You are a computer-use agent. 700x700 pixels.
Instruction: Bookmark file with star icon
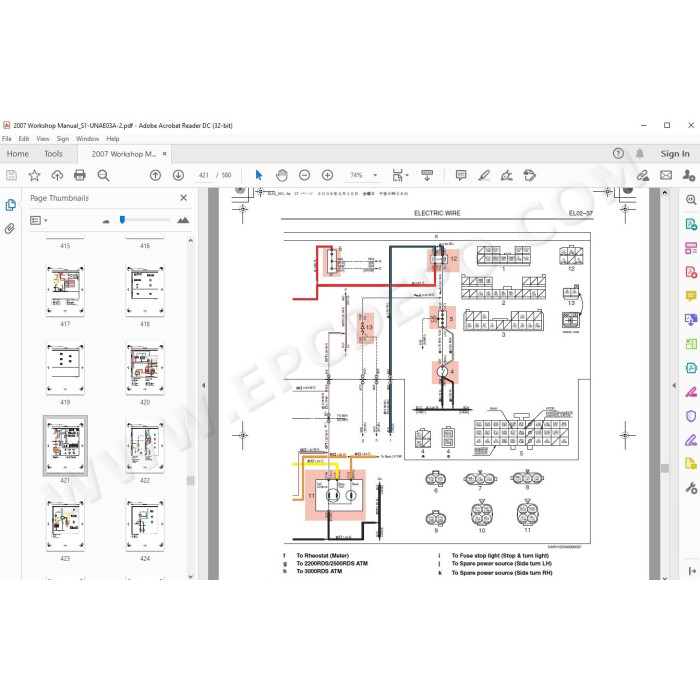(34, 175)
